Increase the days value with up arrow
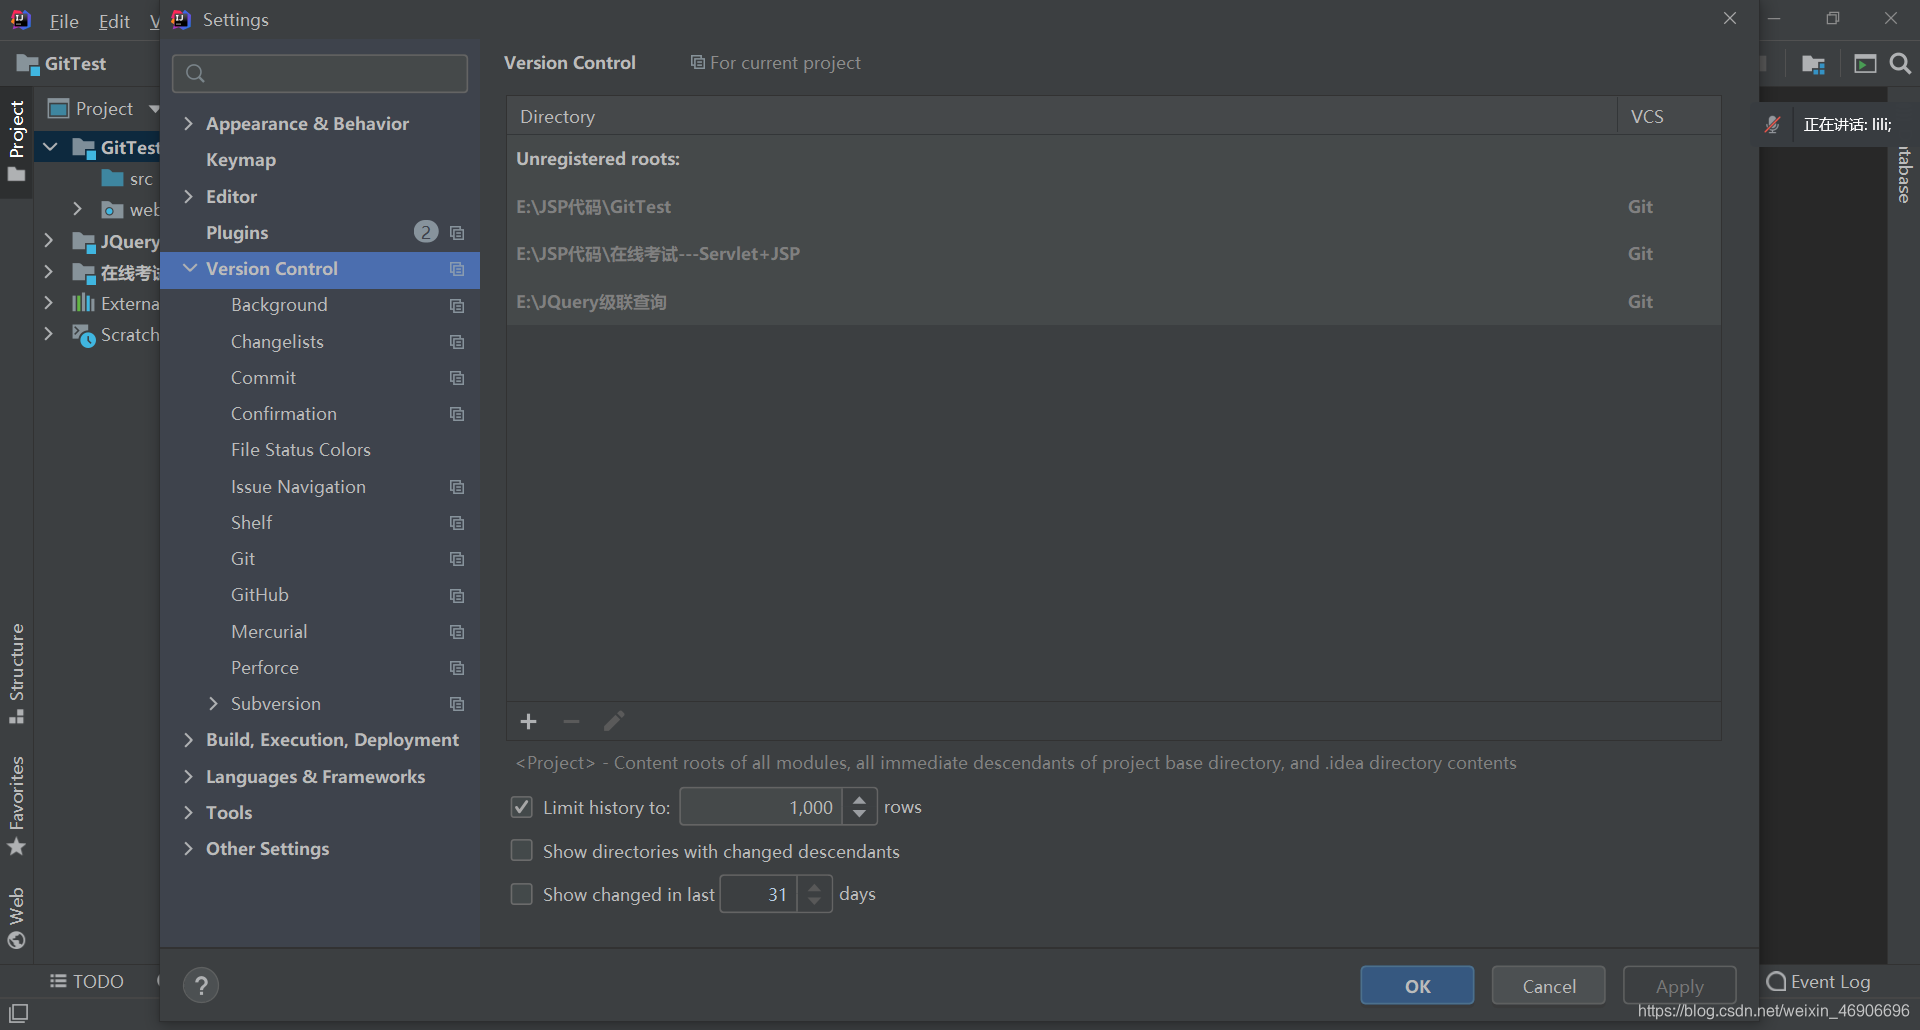1920x1030 pixels. pyautogui.click(x=814, y=886)
